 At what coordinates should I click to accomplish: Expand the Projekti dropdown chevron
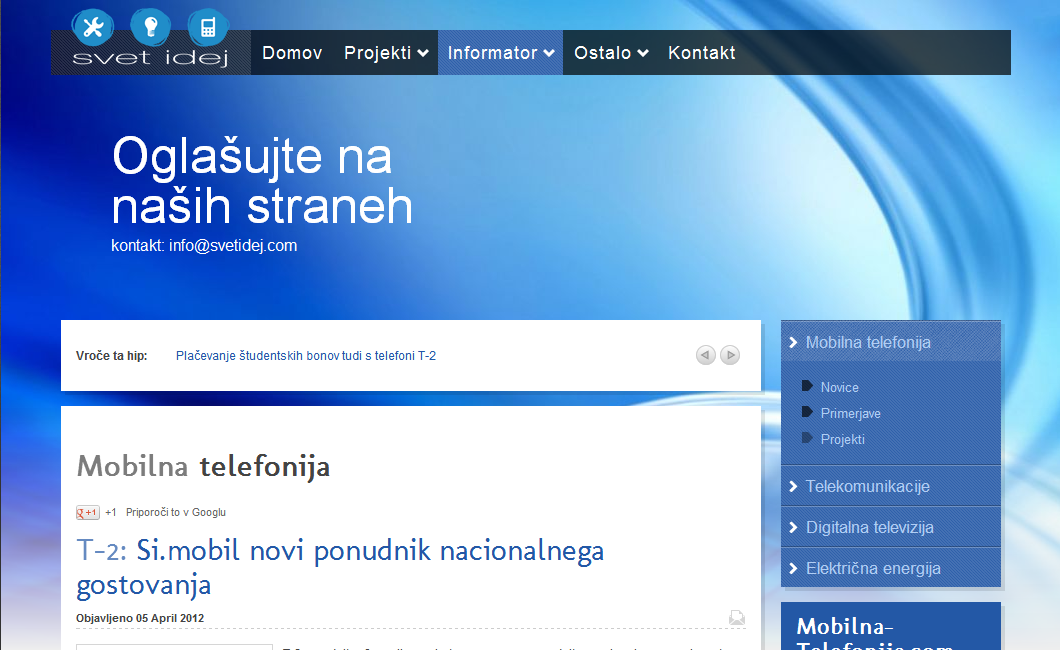[423, 53]
